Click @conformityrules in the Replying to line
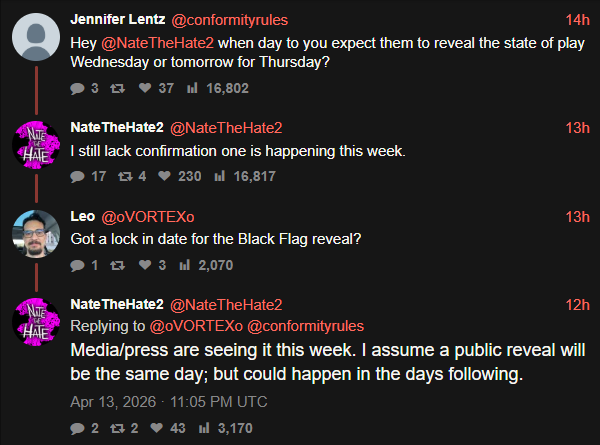Screen dimensions: 600x445 [306, 326]
